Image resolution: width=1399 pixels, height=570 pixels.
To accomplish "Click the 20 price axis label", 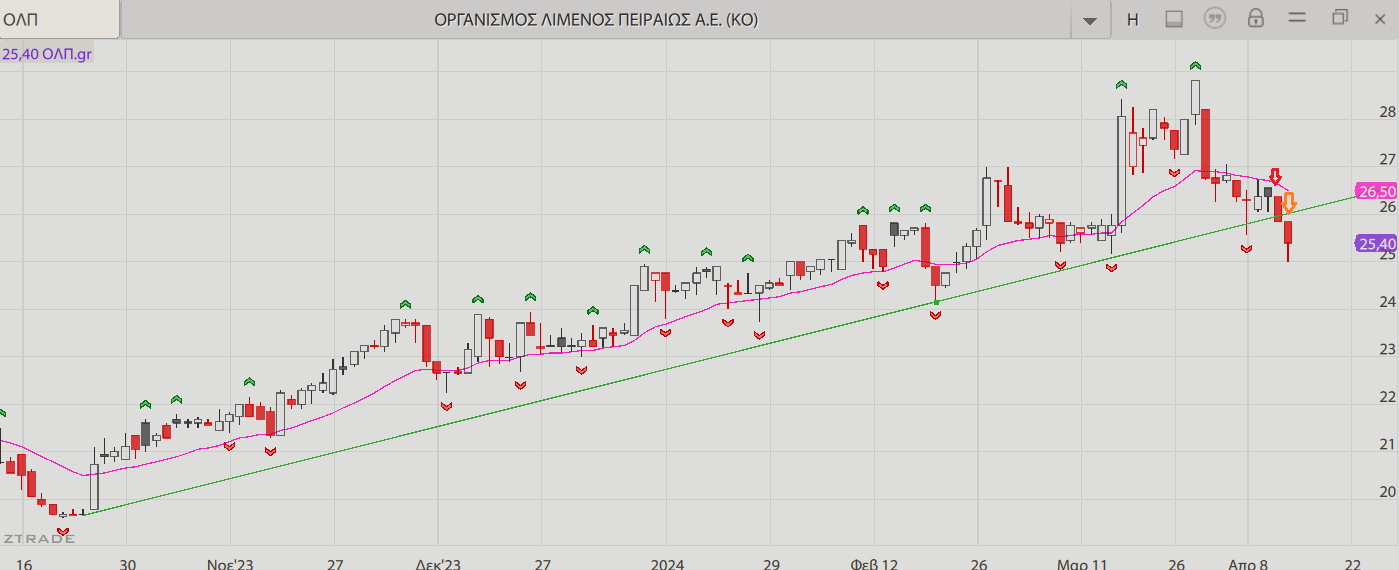I will (x=1388, y=491).
